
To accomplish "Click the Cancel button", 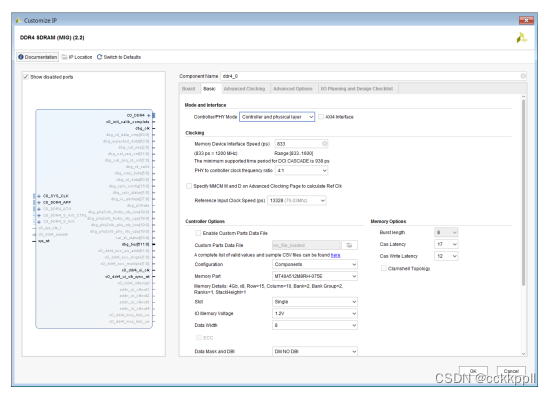I will coord(511,371).
